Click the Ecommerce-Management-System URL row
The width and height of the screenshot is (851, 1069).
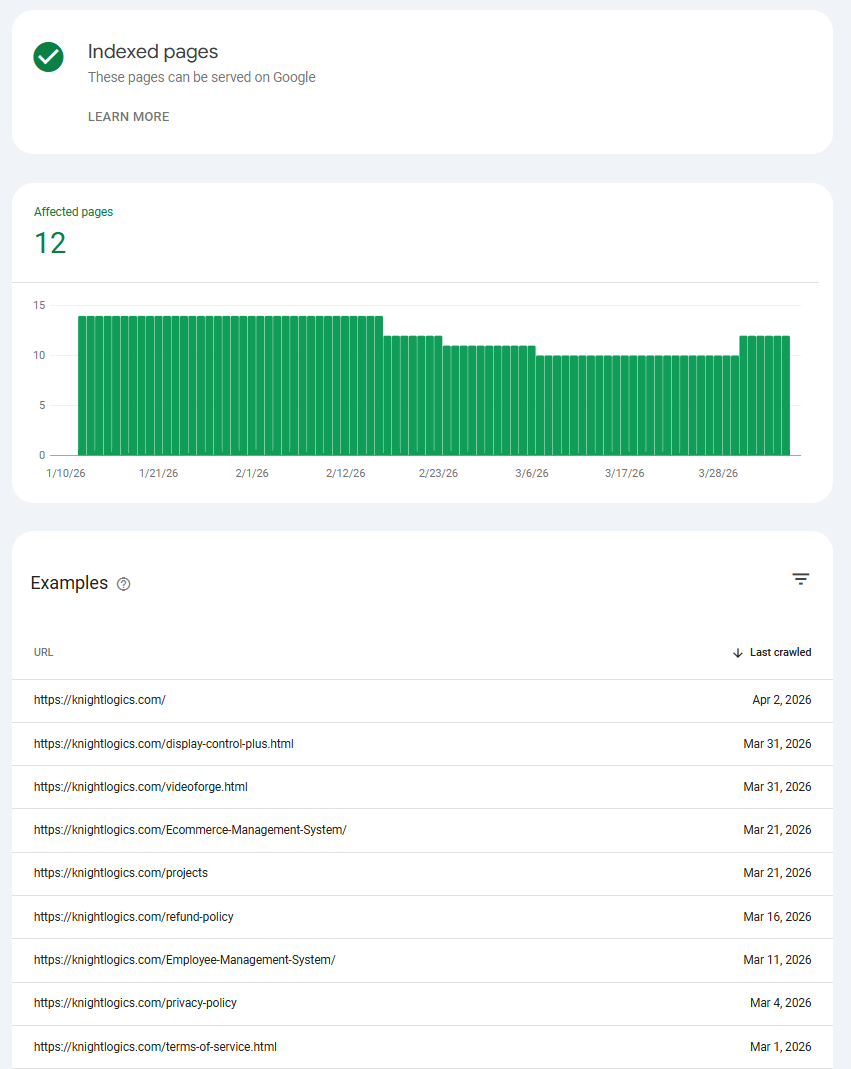[x=190, y=829]
